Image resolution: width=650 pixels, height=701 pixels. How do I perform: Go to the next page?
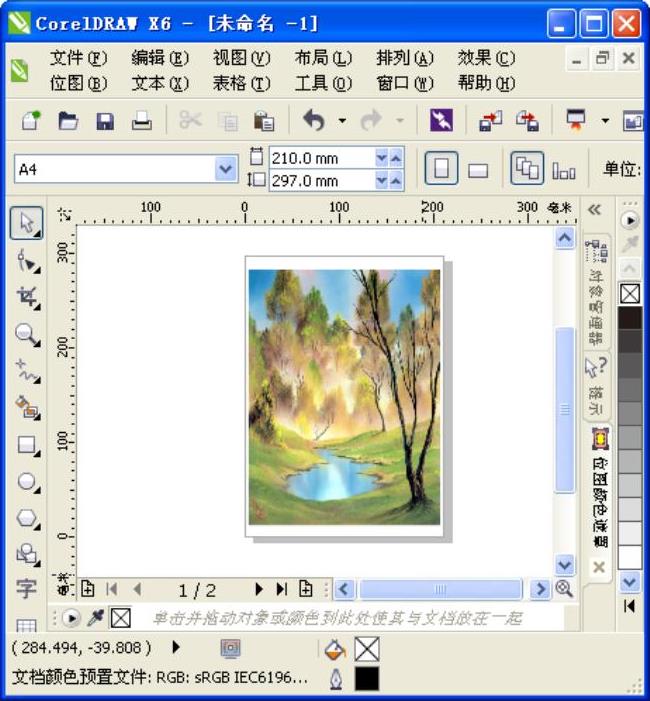click(x=258, y=589)
